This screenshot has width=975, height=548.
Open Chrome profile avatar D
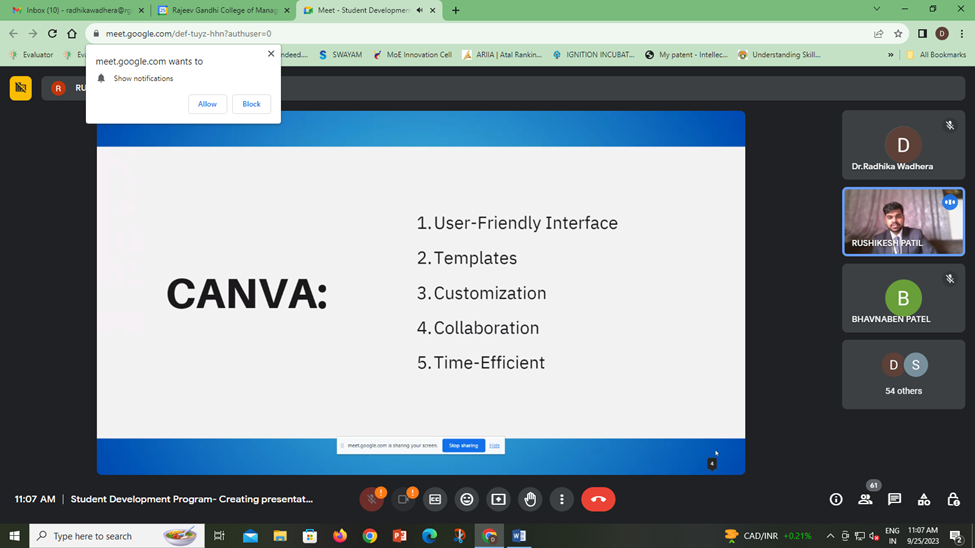pos(942,34)
